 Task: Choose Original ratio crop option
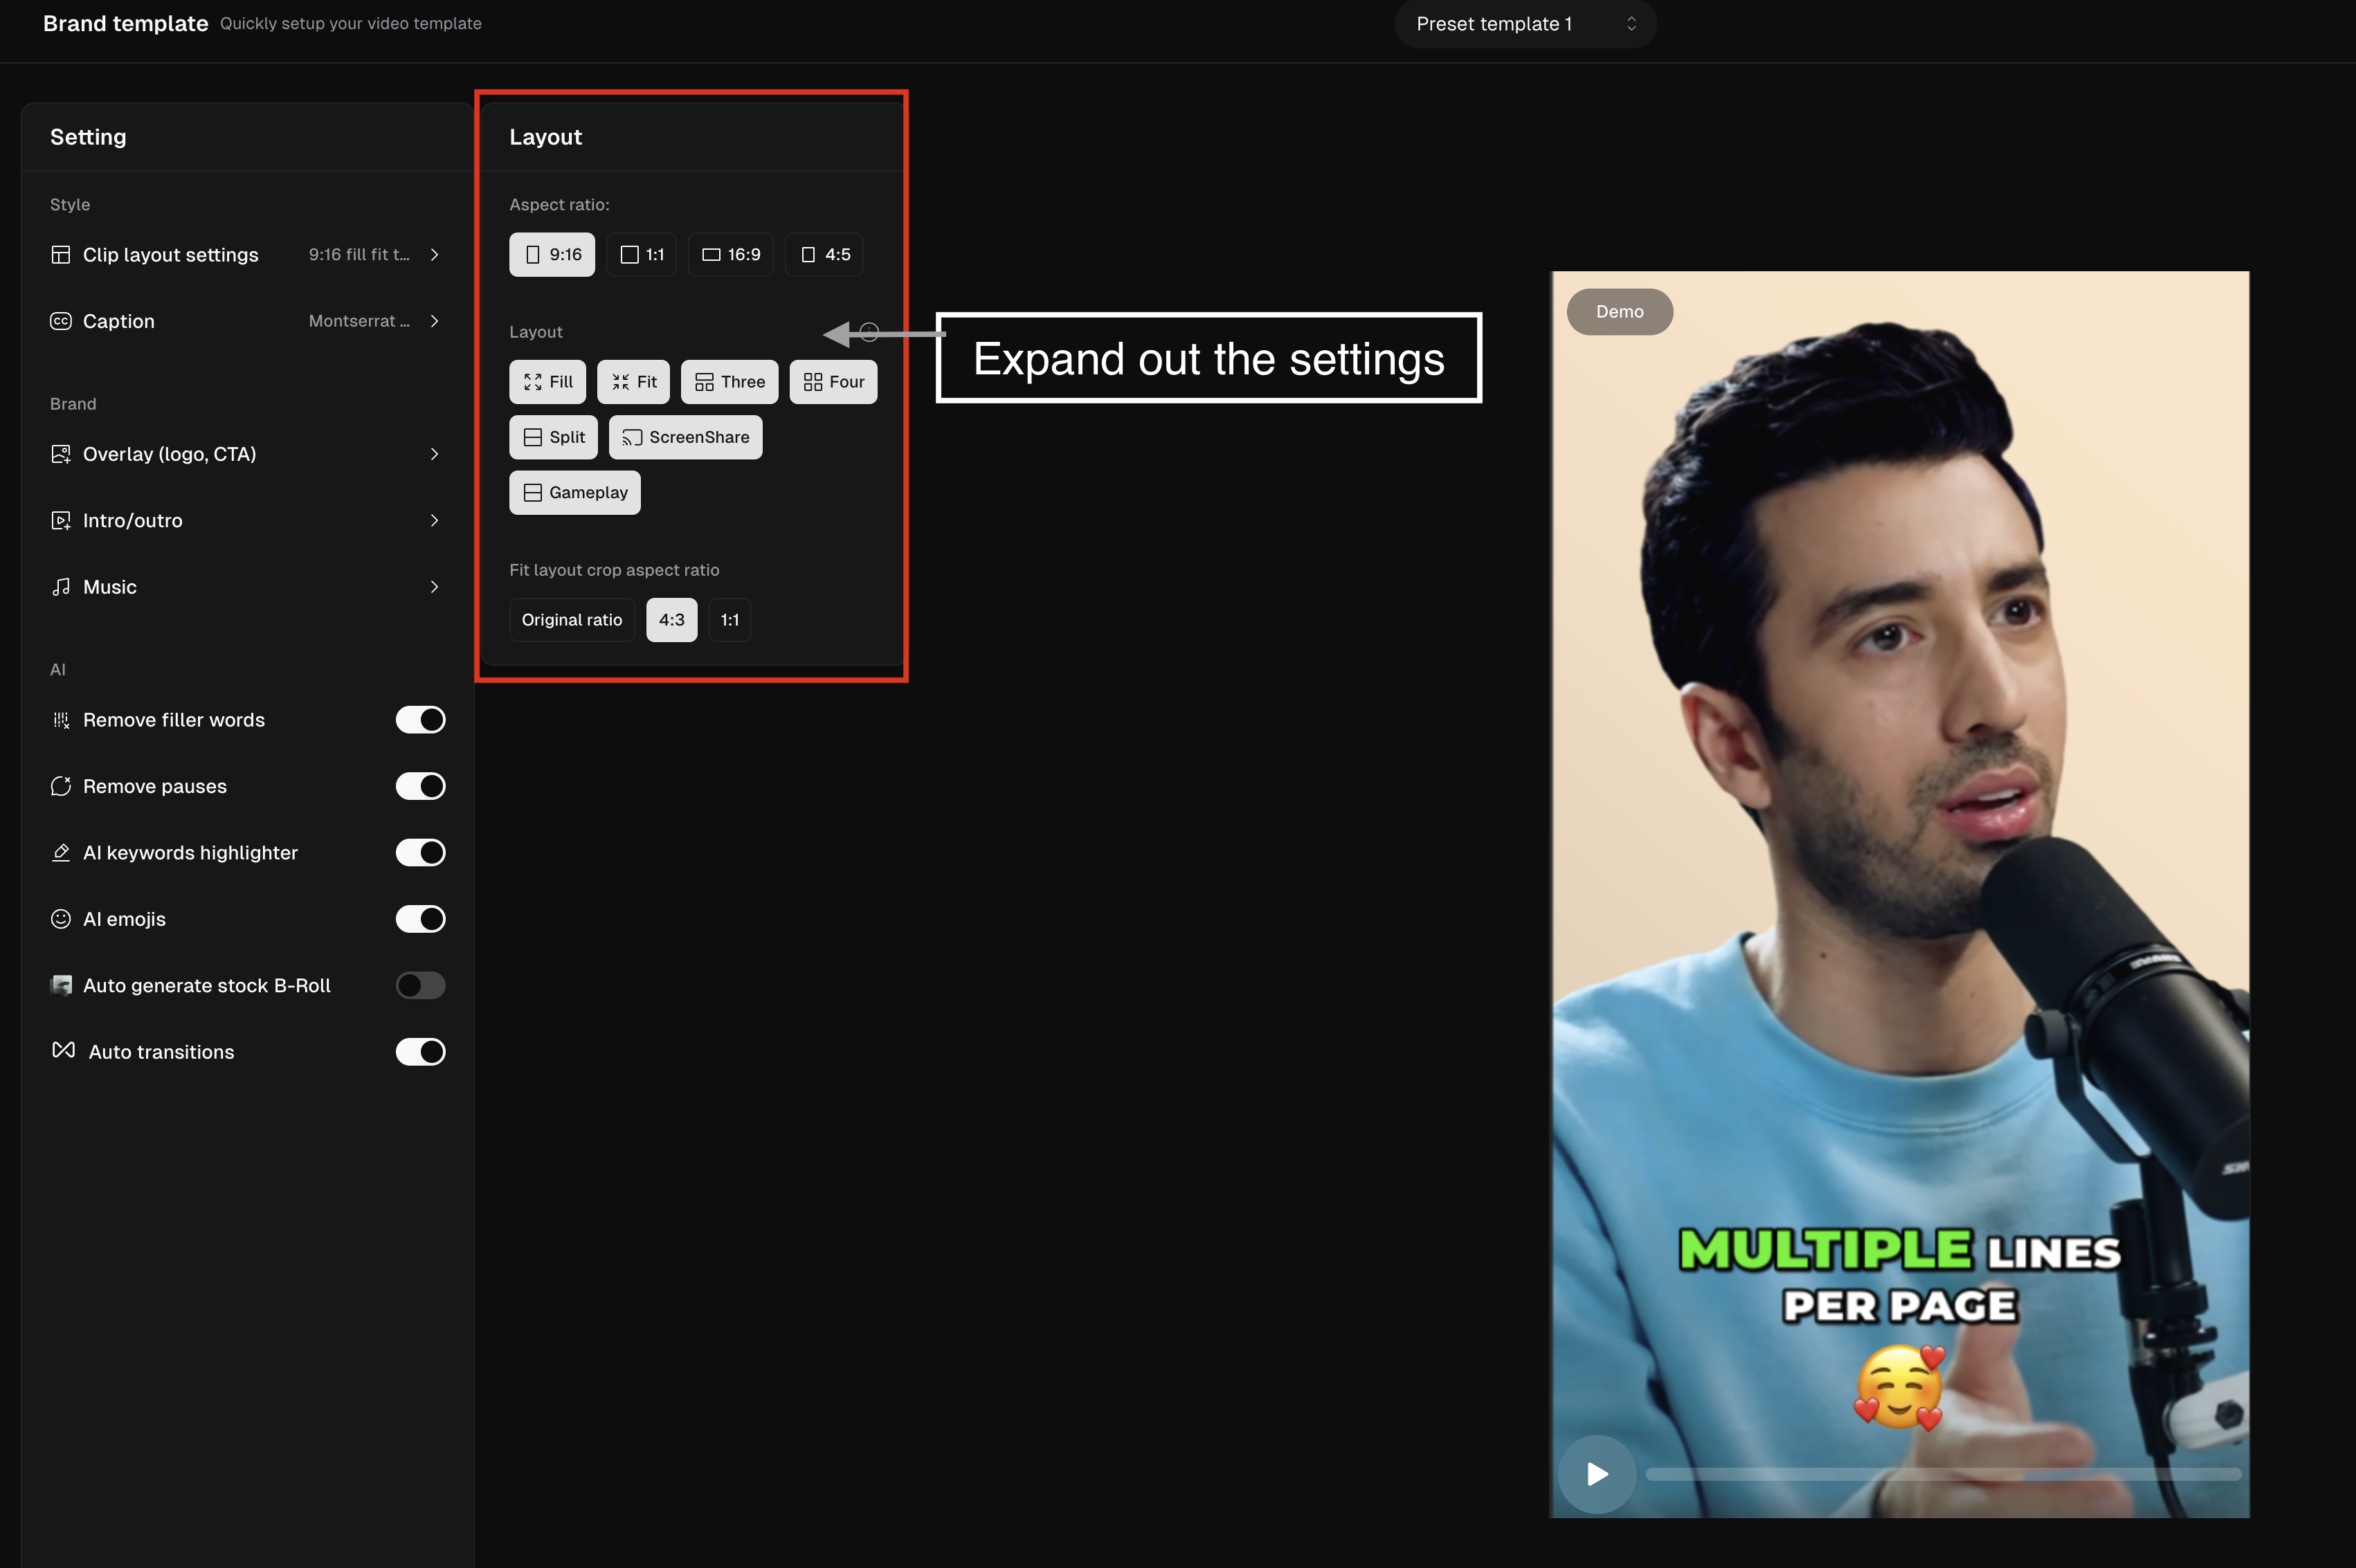point(571,620)
